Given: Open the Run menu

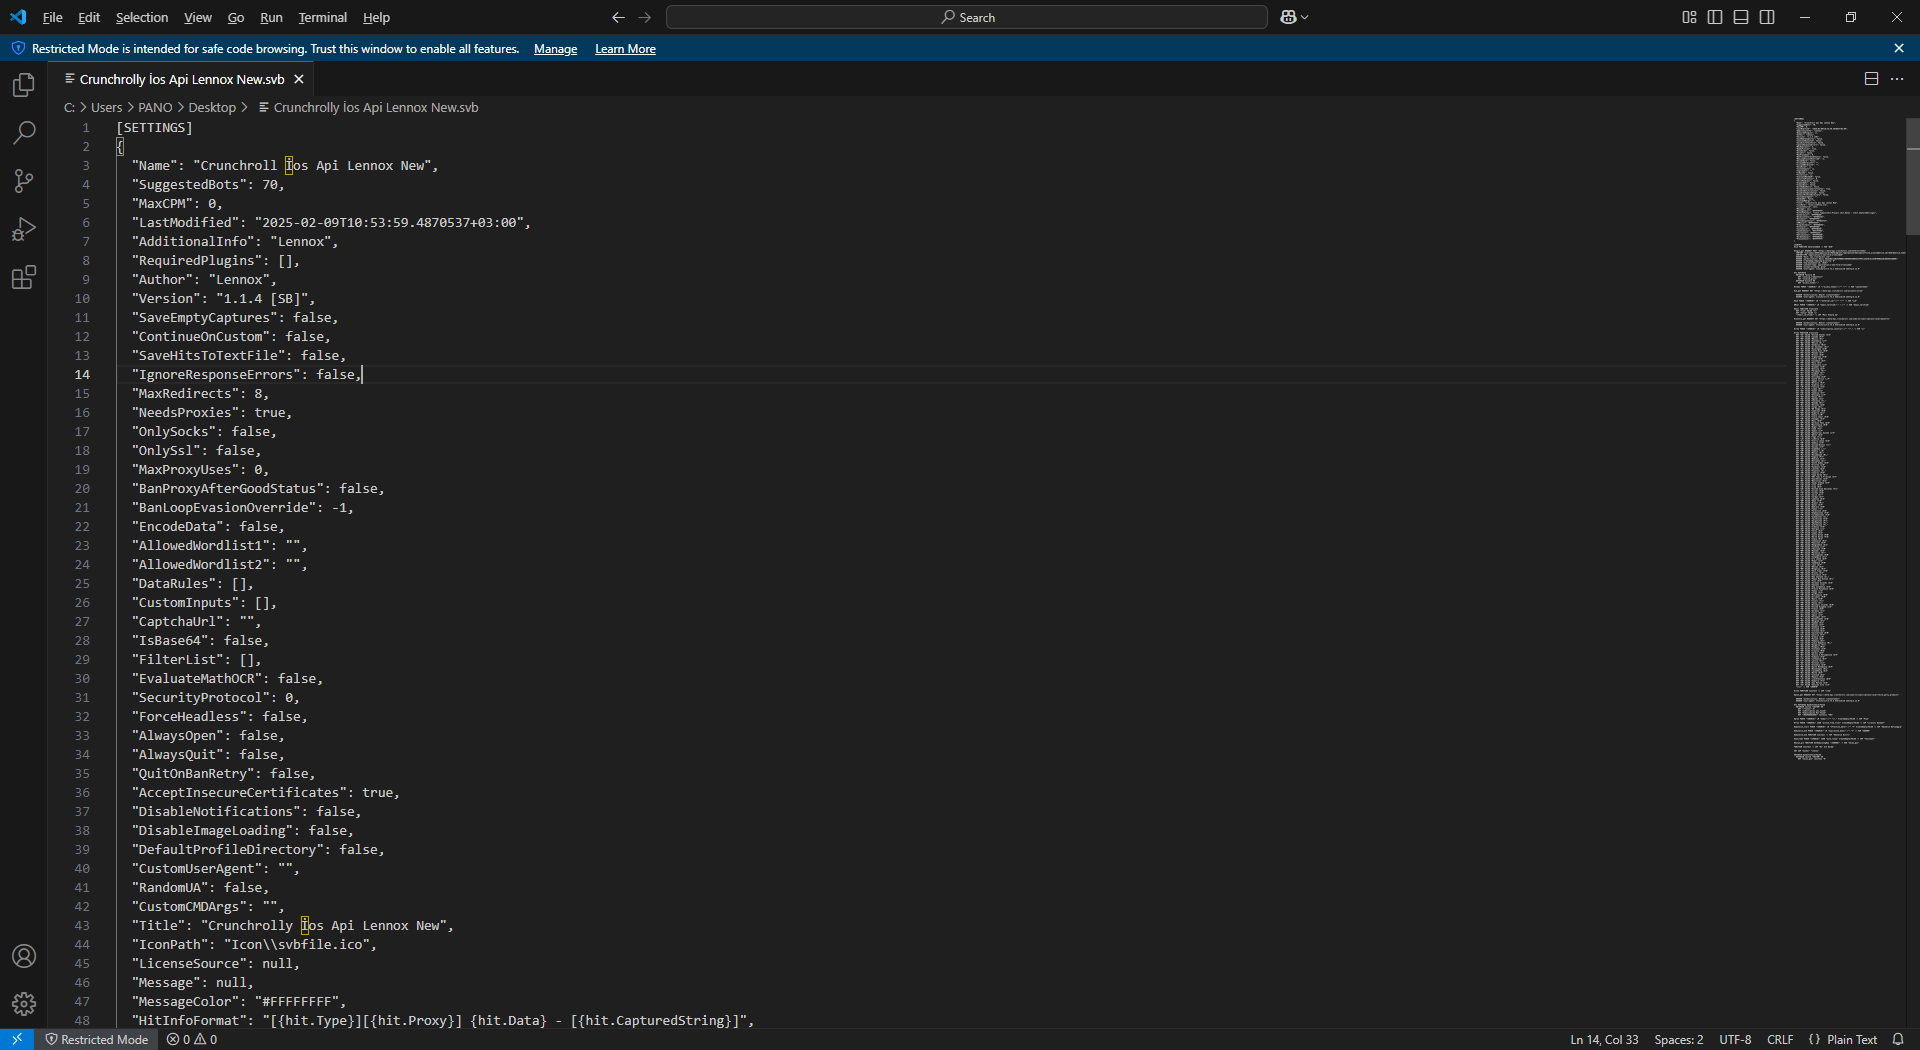Looking at the screenshot, I should [x=271, y=17].
